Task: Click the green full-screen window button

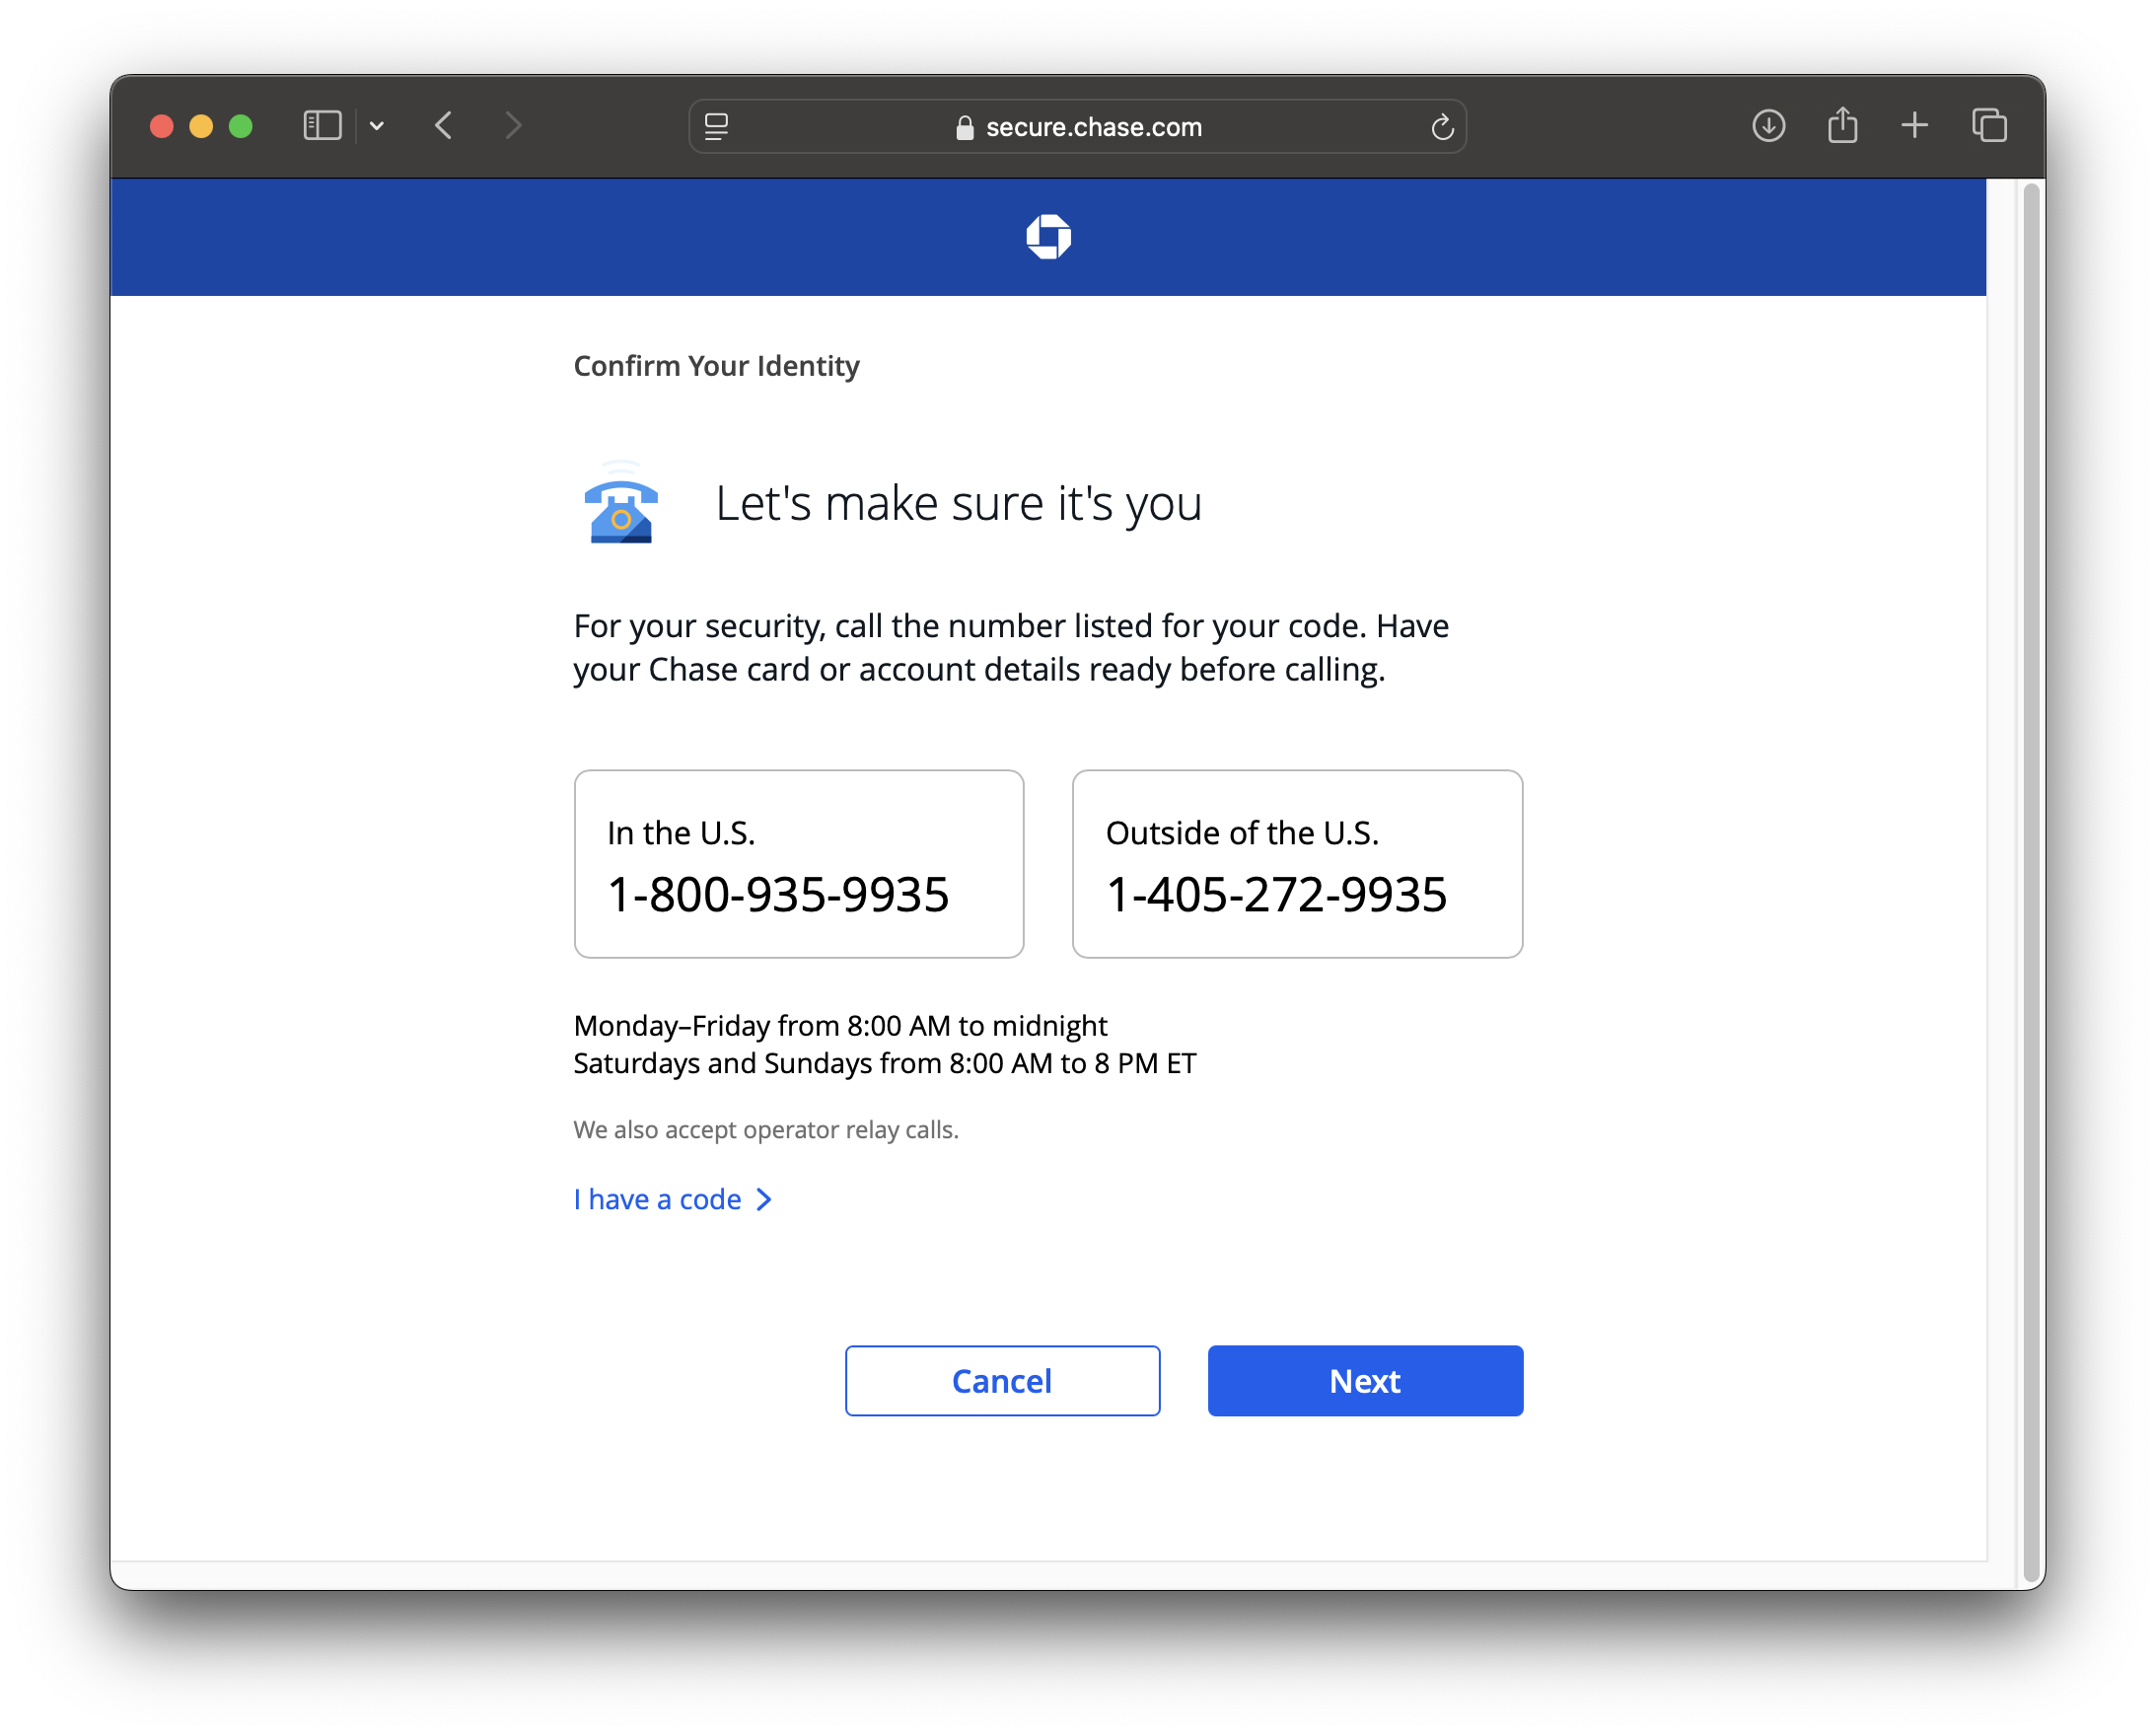Action: point(241,126)
